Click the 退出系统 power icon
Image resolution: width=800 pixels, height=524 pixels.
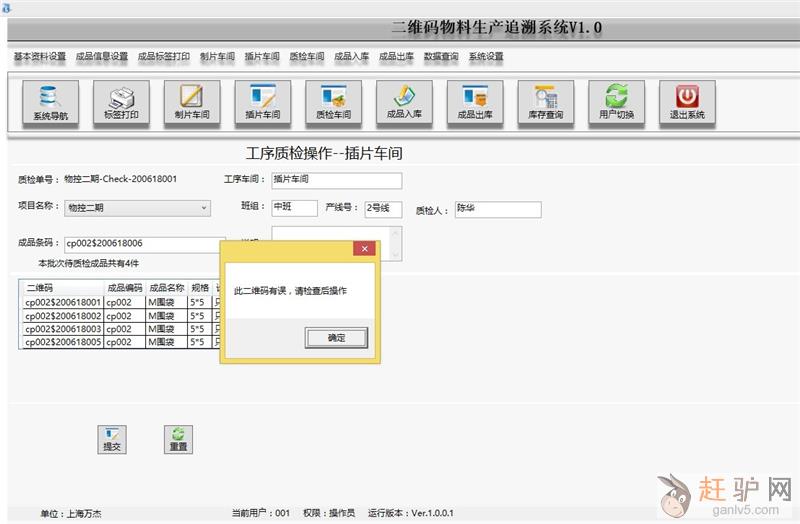(687, 104)
